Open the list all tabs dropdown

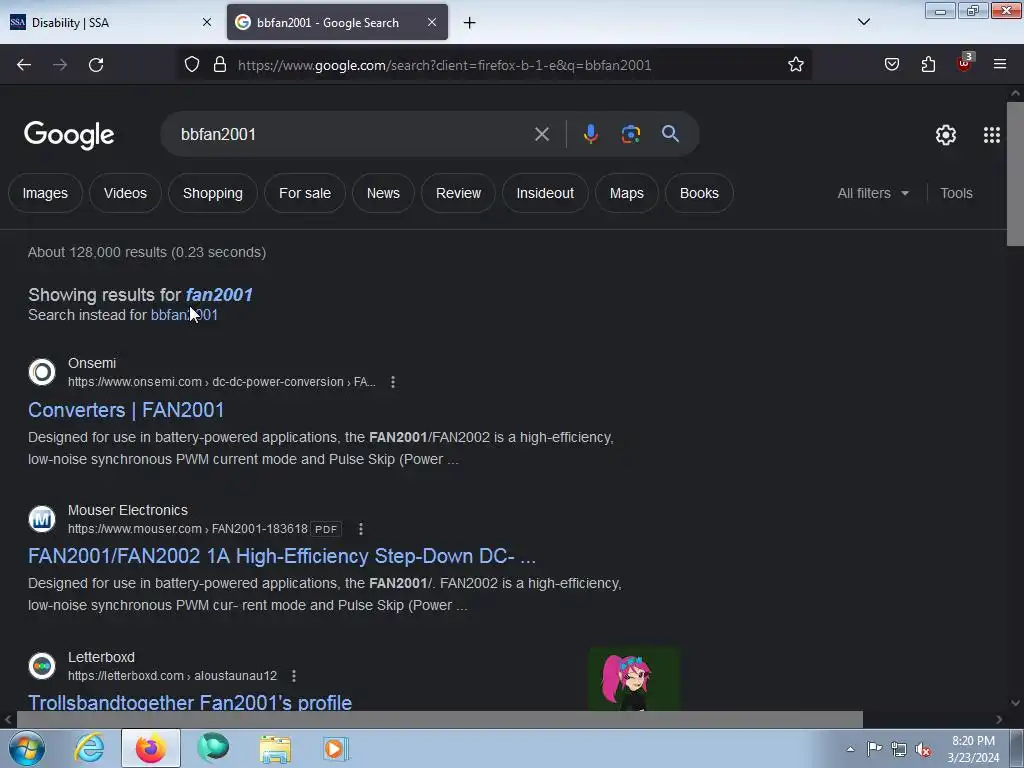pyautogui.click(x=863, y=22)
